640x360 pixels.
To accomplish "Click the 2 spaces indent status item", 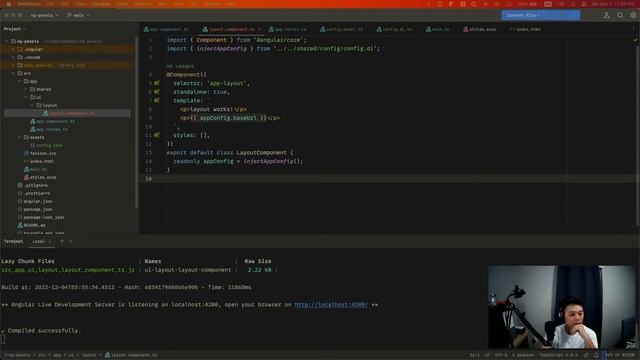I will tap(523, 355).
